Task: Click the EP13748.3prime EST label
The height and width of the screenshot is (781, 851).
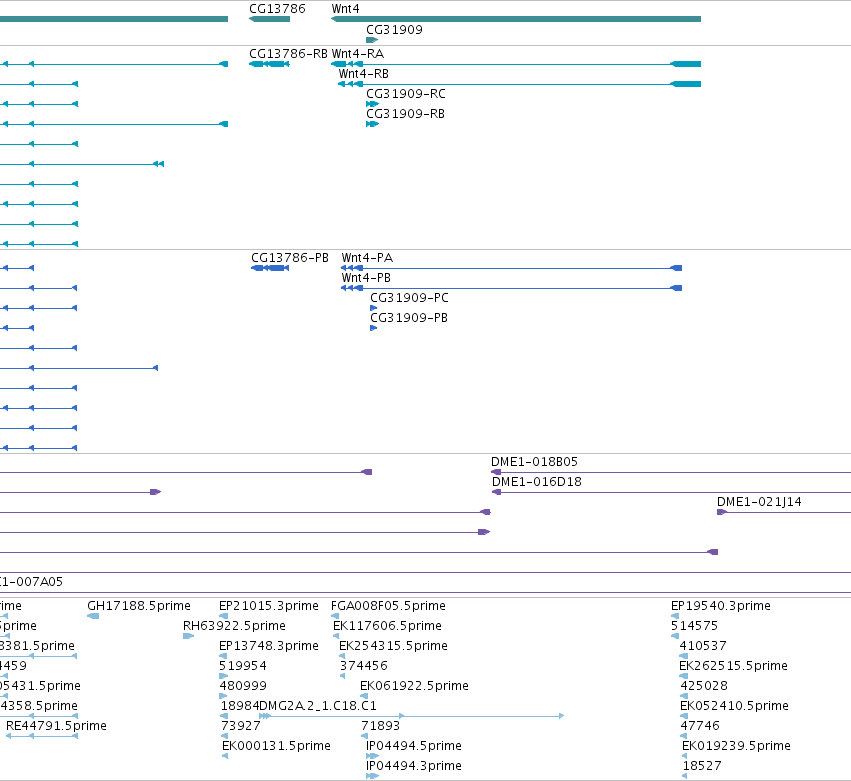Action: tap(269, 646)
